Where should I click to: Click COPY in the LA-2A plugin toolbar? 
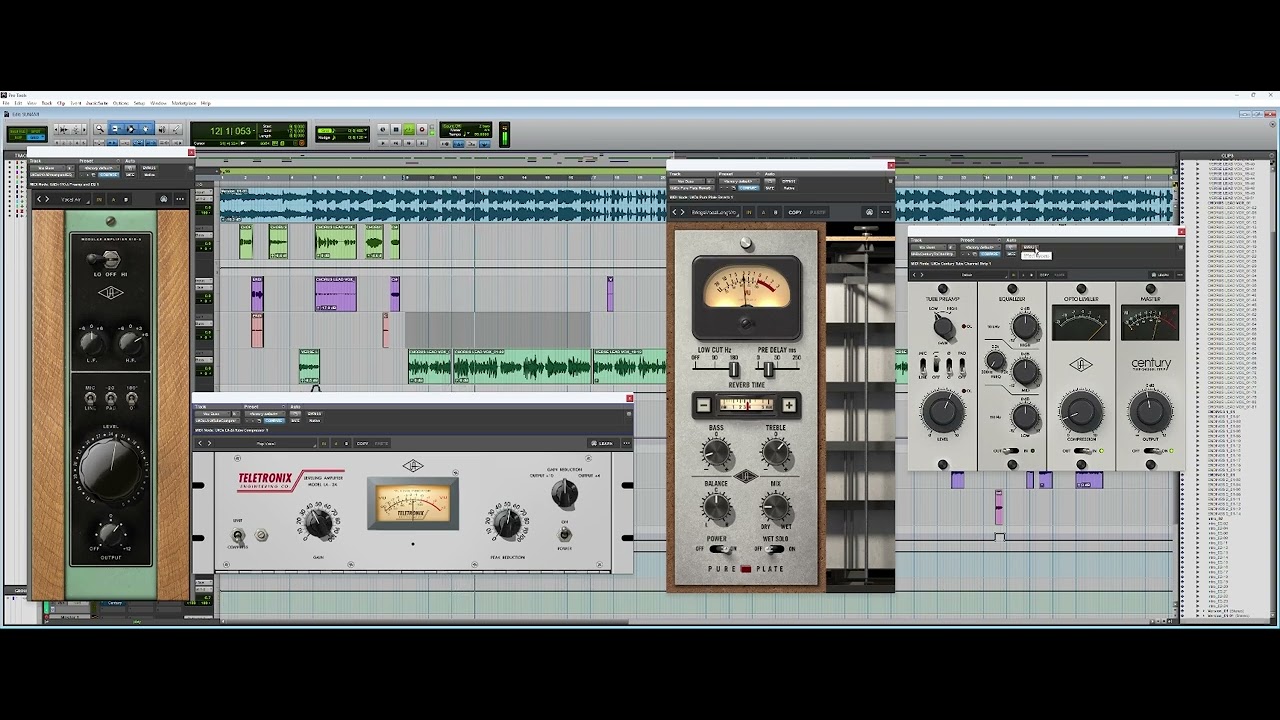(x=362, y=443)
